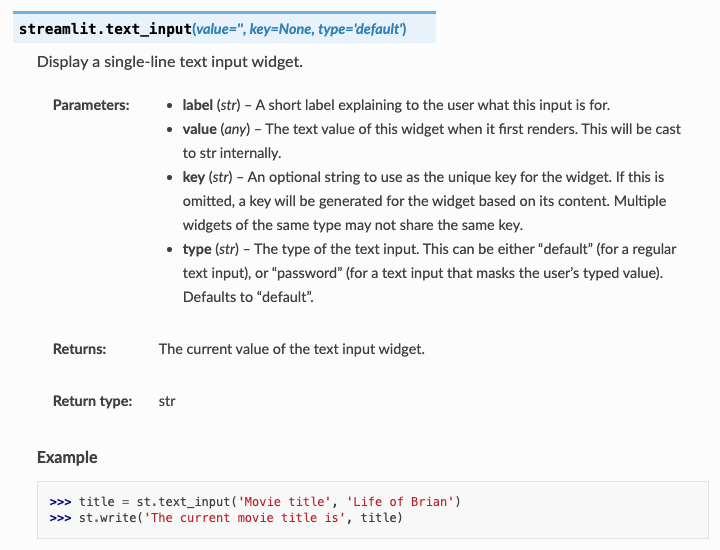
Task: Click the streamlit.text_input function name
Action: click(105, 29)
